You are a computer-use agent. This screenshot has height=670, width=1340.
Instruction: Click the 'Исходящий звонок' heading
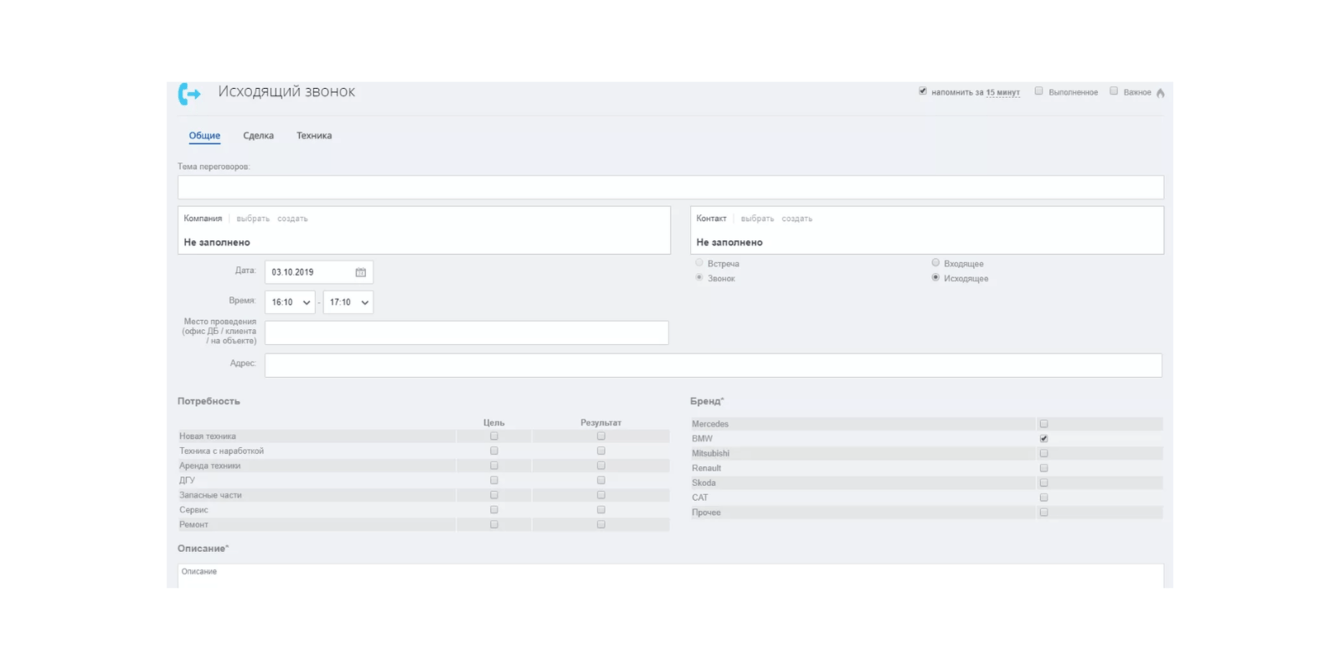(x=287, y=92)
